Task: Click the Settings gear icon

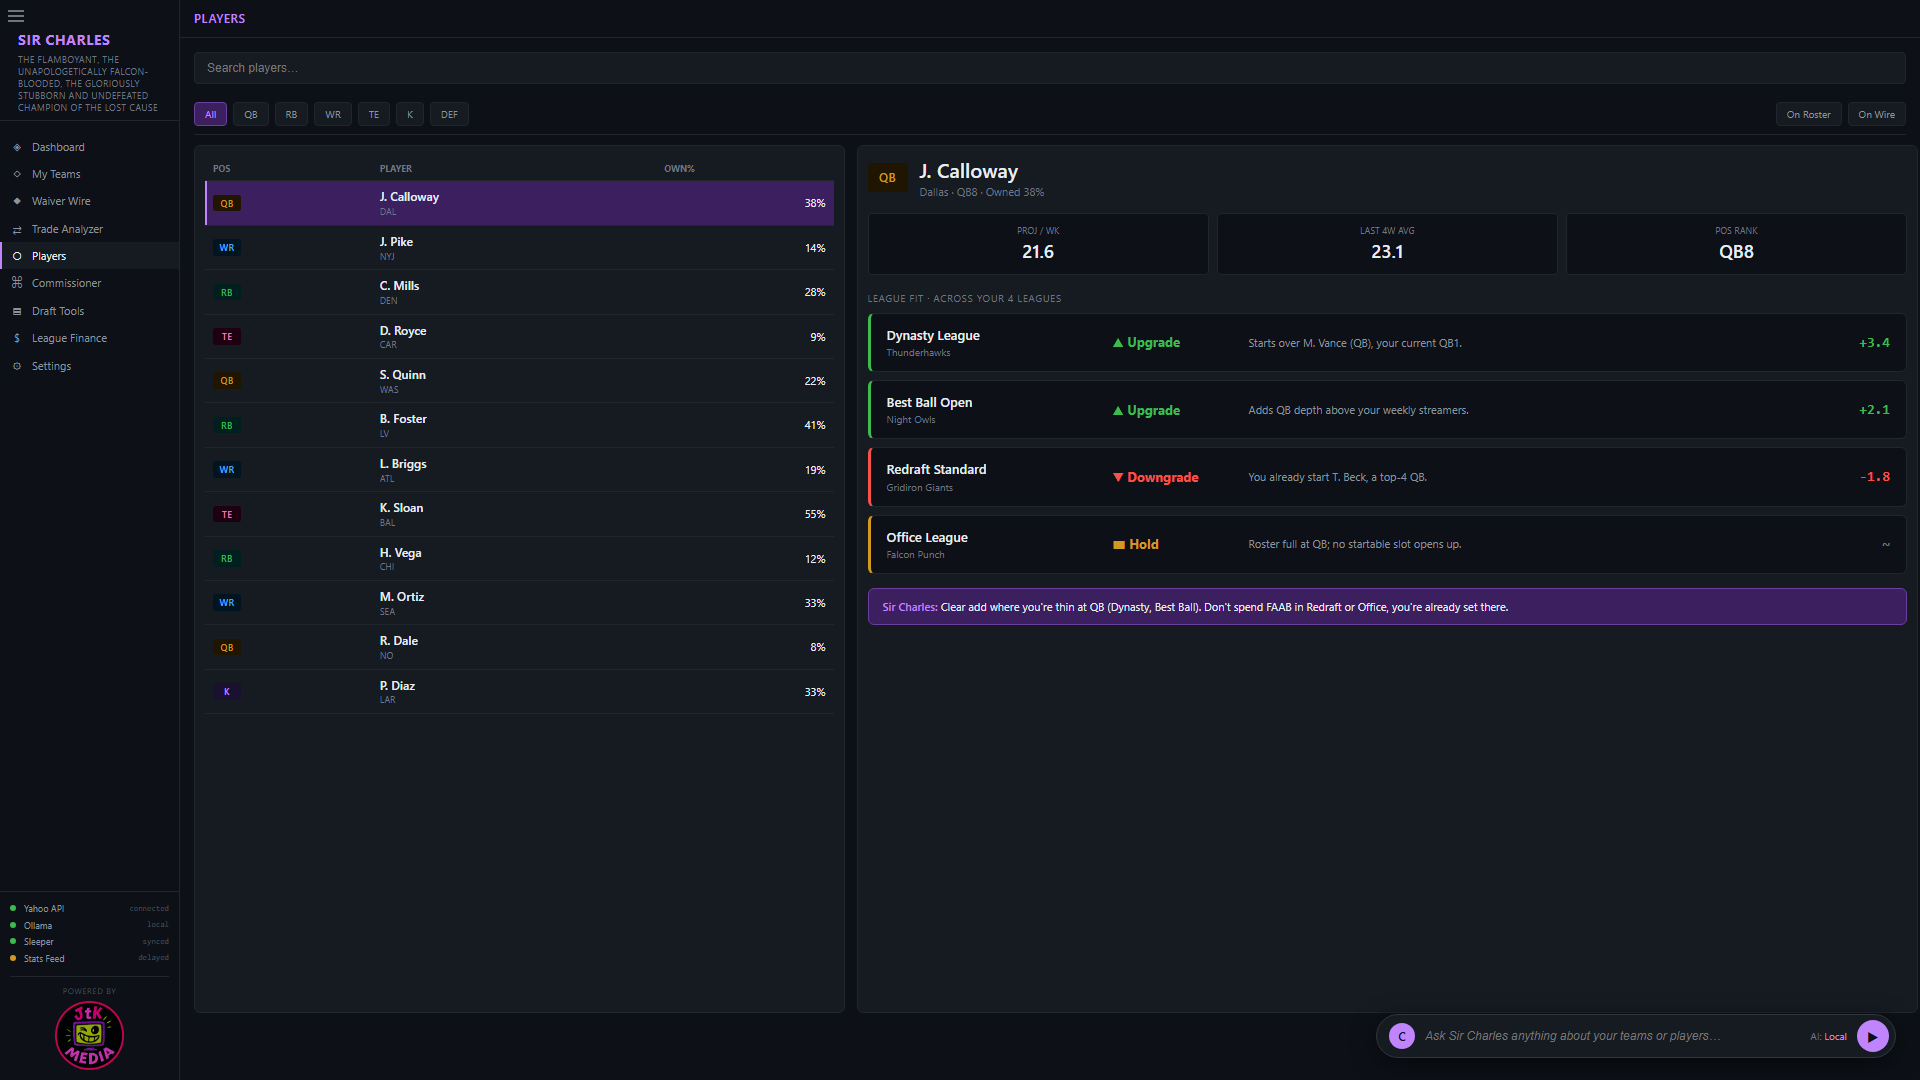Action: 17,366
